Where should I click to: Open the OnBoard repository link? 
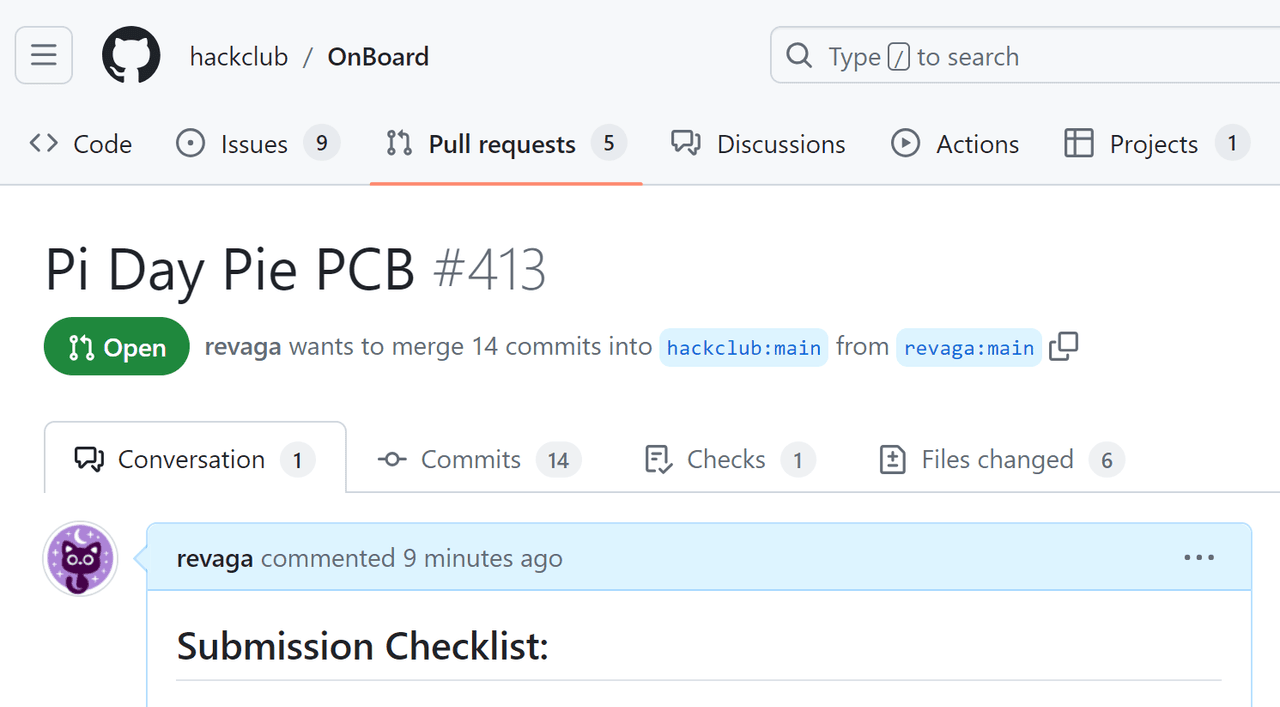[x=378, y=57]
